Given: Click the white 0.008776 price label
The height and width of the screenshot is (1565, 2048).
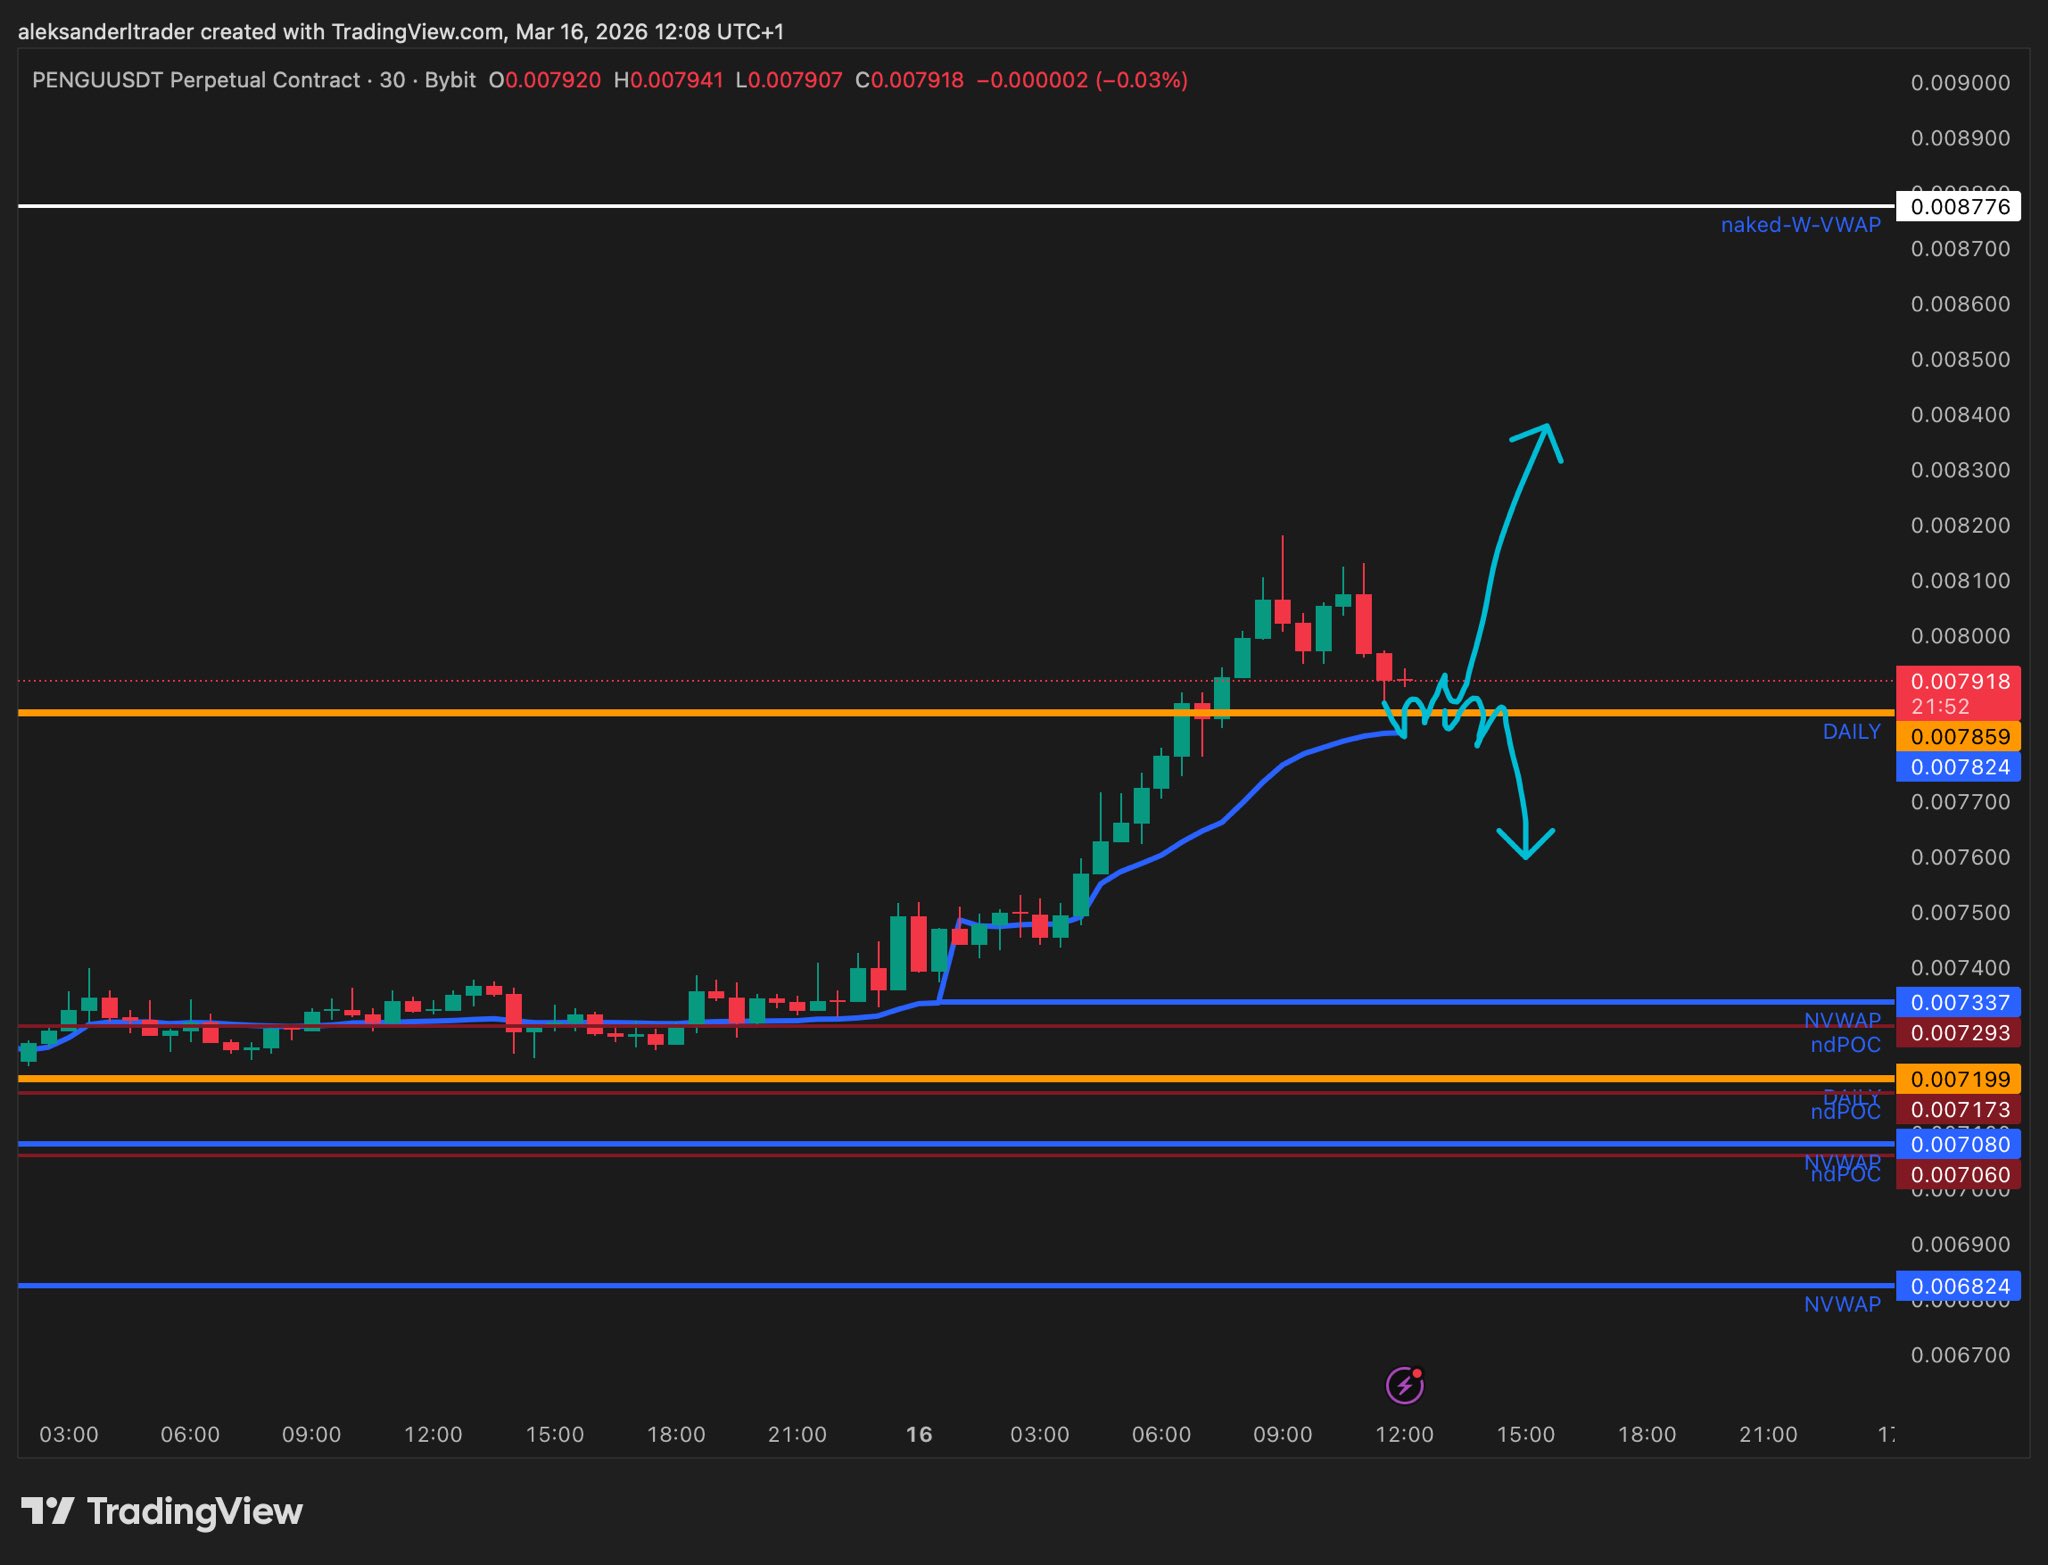Looking at the screenshot, I should 1958,207.
